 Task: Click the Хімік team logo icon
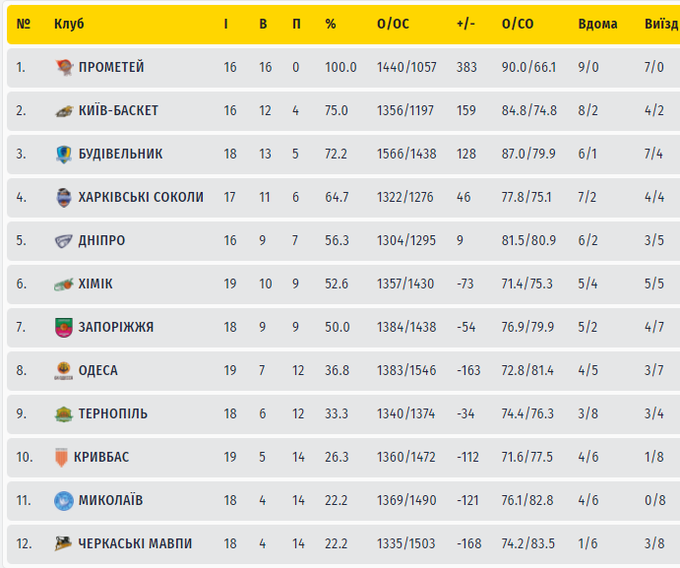pyautogui.click(x=64, y=284)
